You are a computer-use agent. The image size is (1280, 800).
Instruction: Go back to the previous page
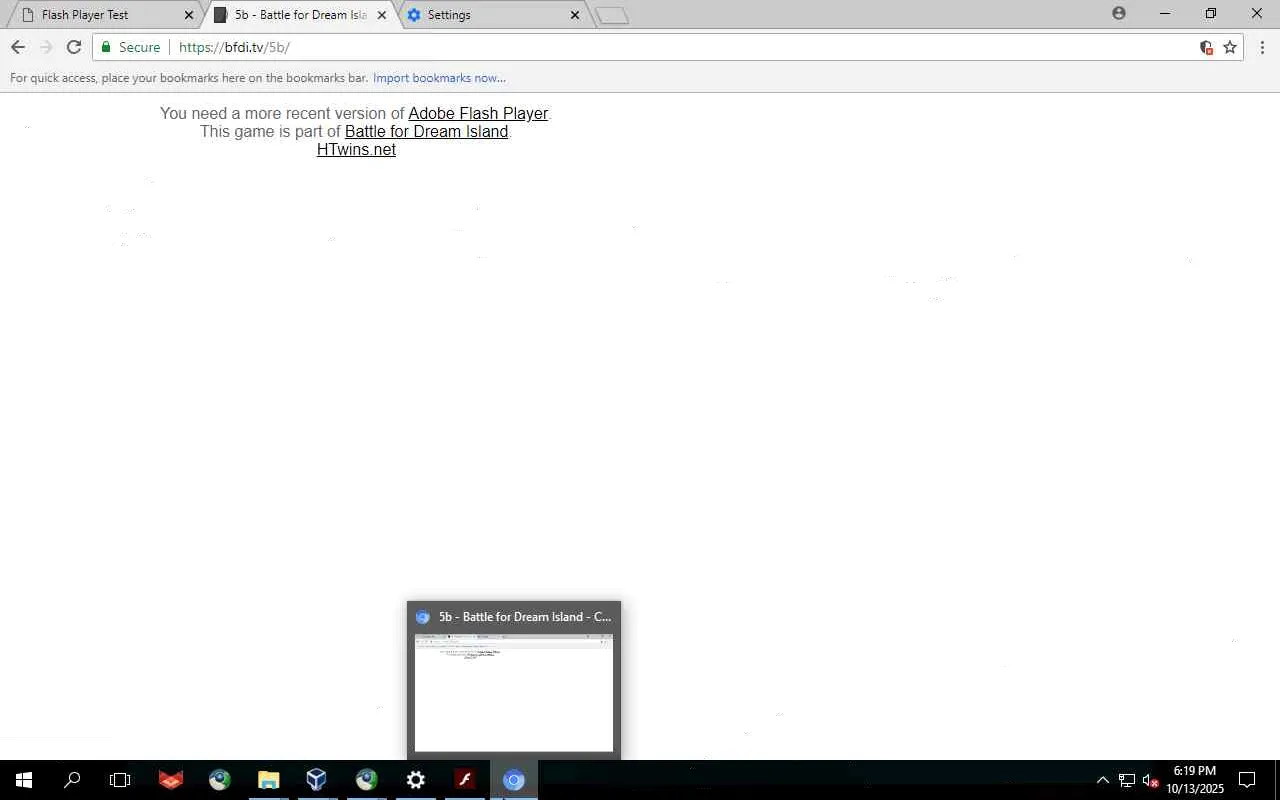tap(18, 47)
